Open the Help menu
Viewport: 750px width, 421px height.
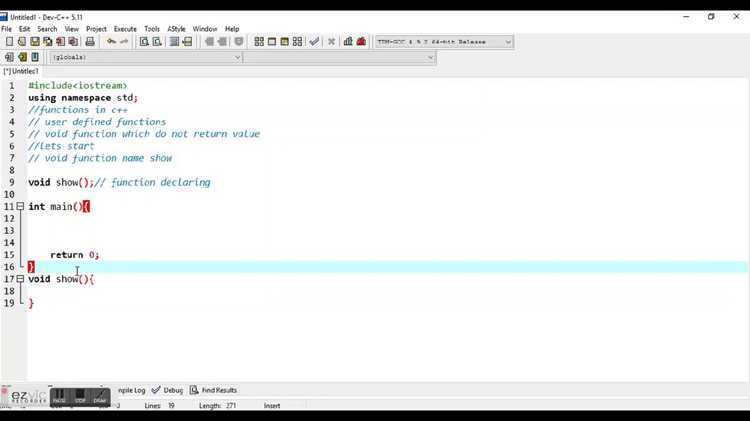click(x=232, y=29)
